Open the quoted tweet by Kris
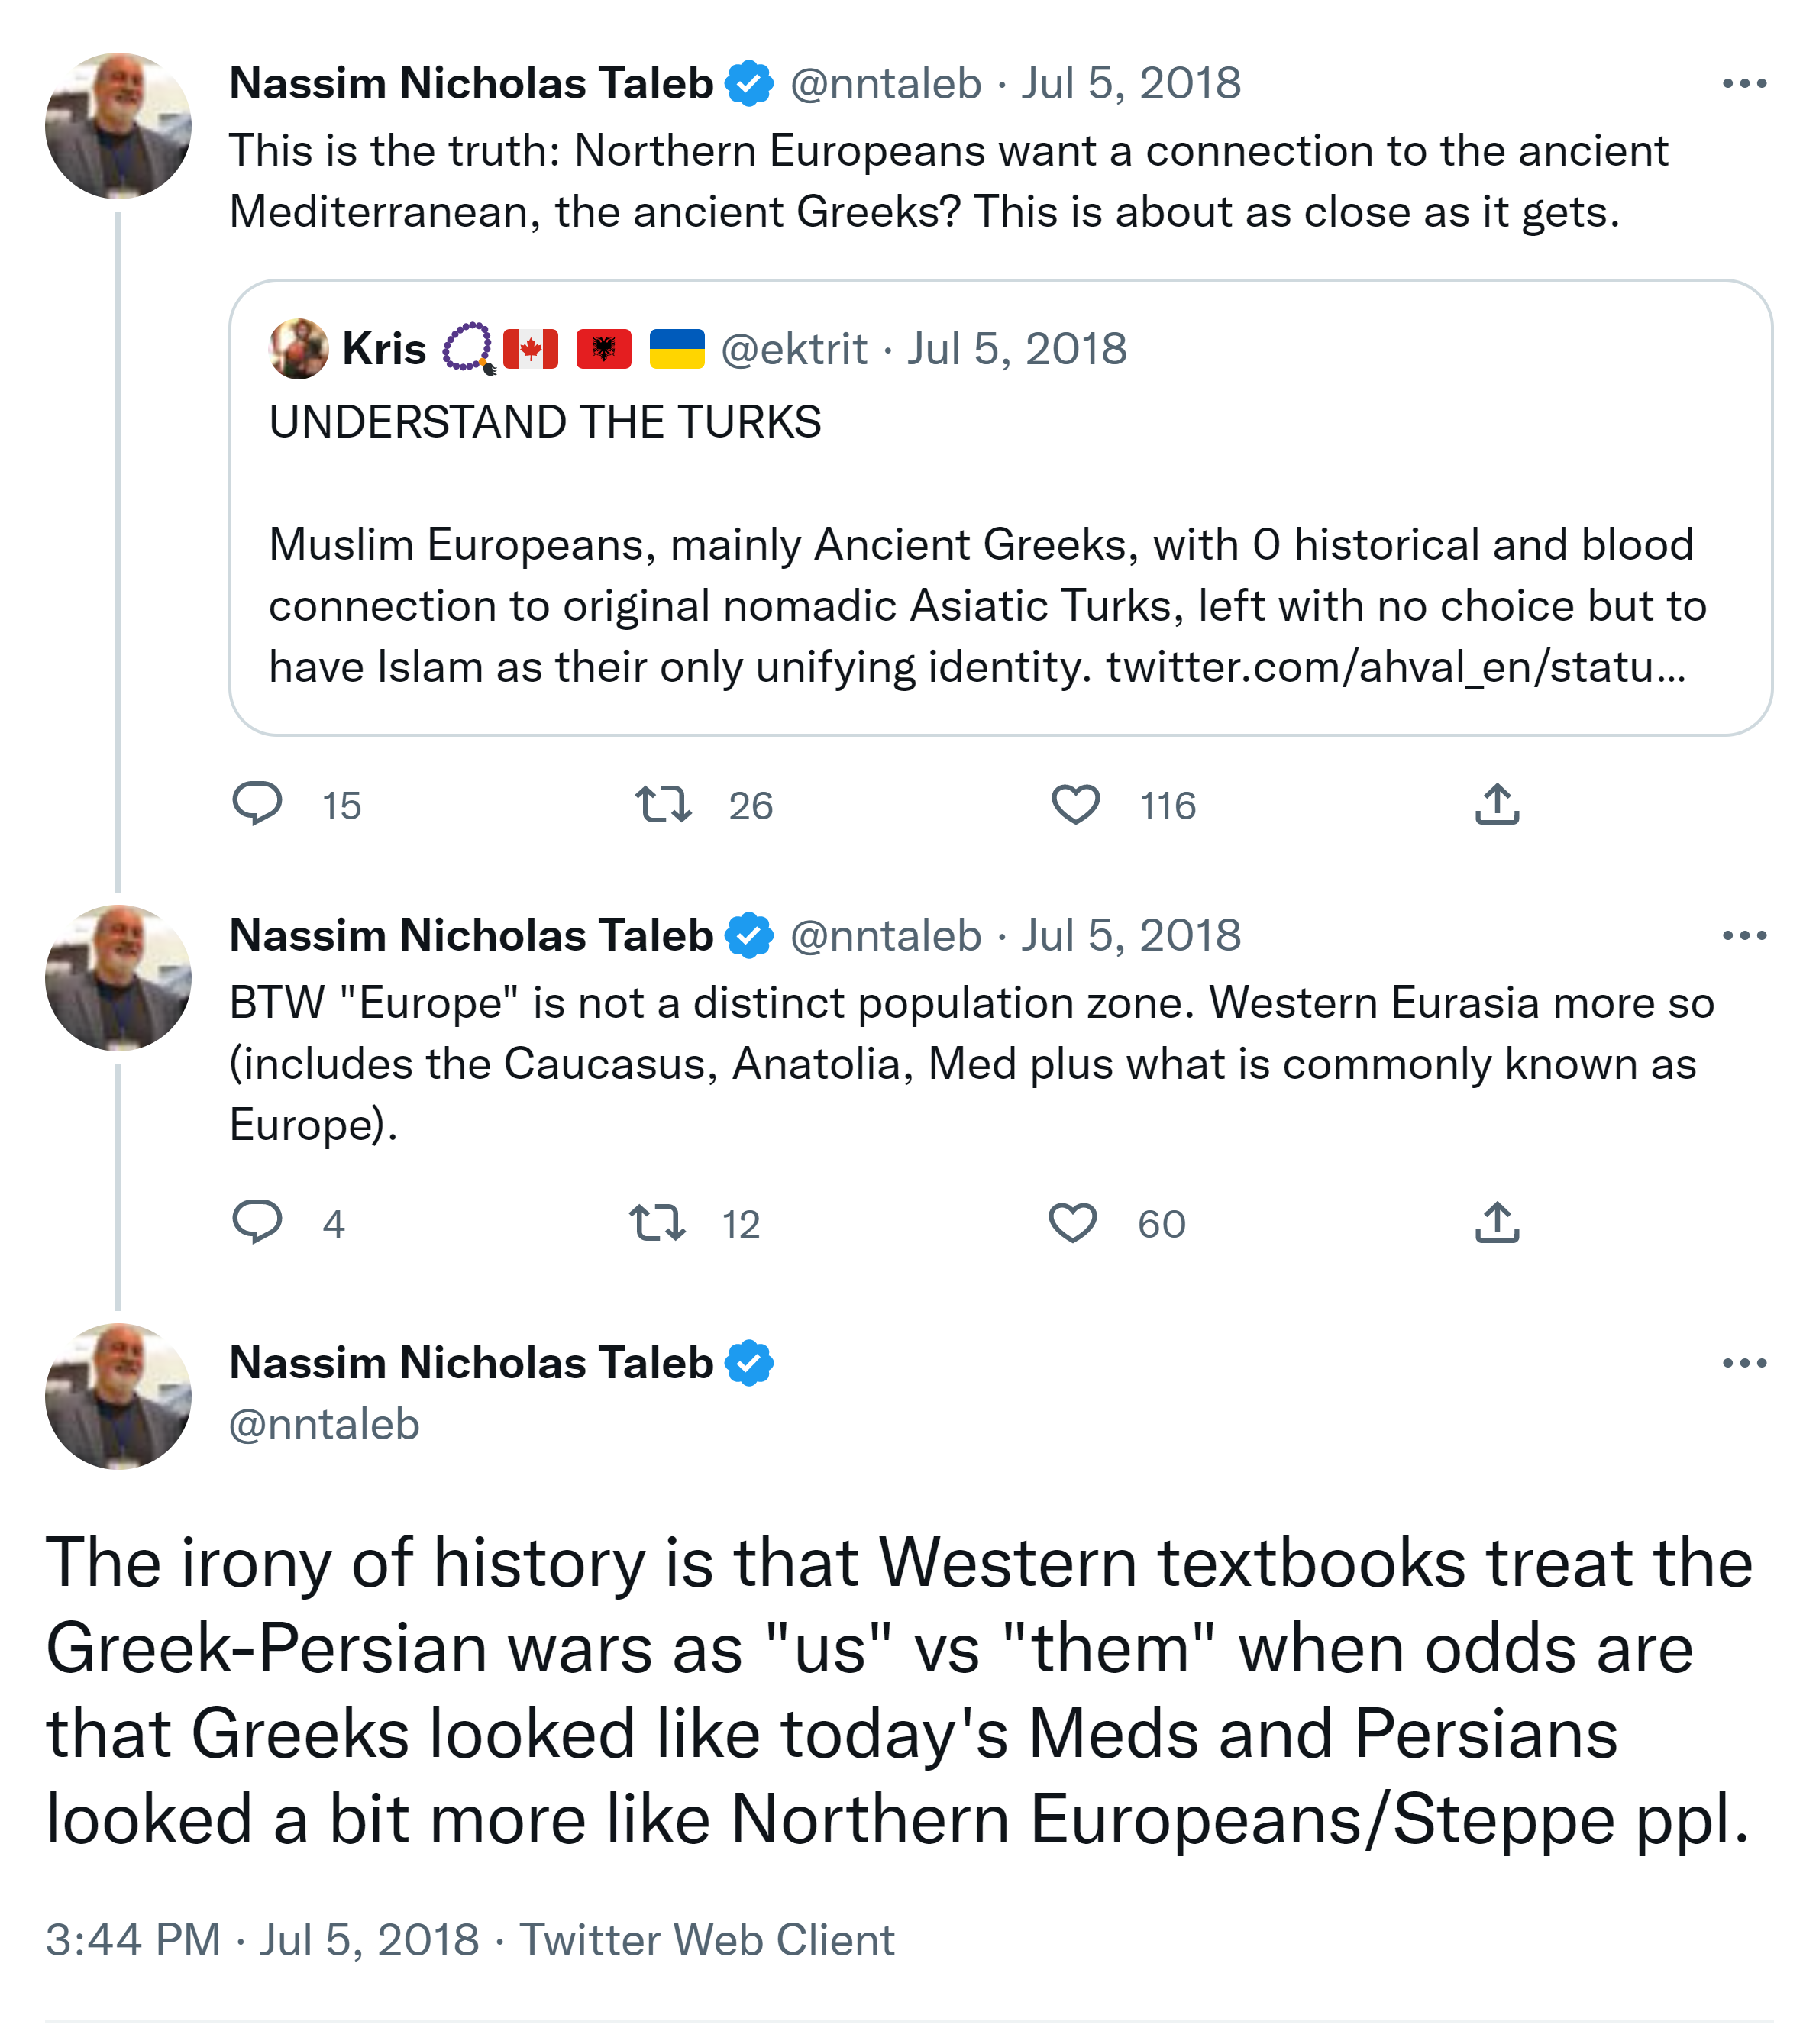Viewport: 1803px width, 2044px height. (1000, 480)
